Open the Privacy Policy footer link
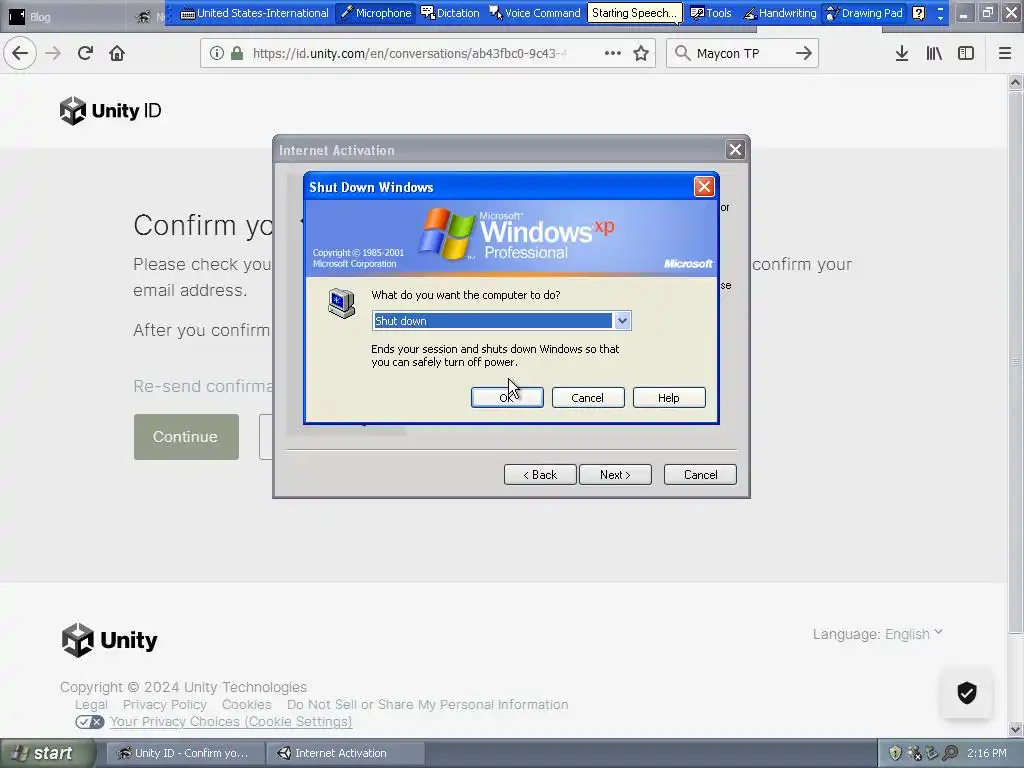 coord(165,705)
